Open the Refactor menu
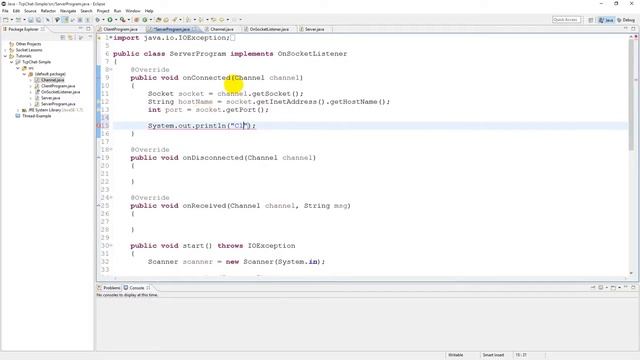This screenshot has width=640, height=360. 48,11
